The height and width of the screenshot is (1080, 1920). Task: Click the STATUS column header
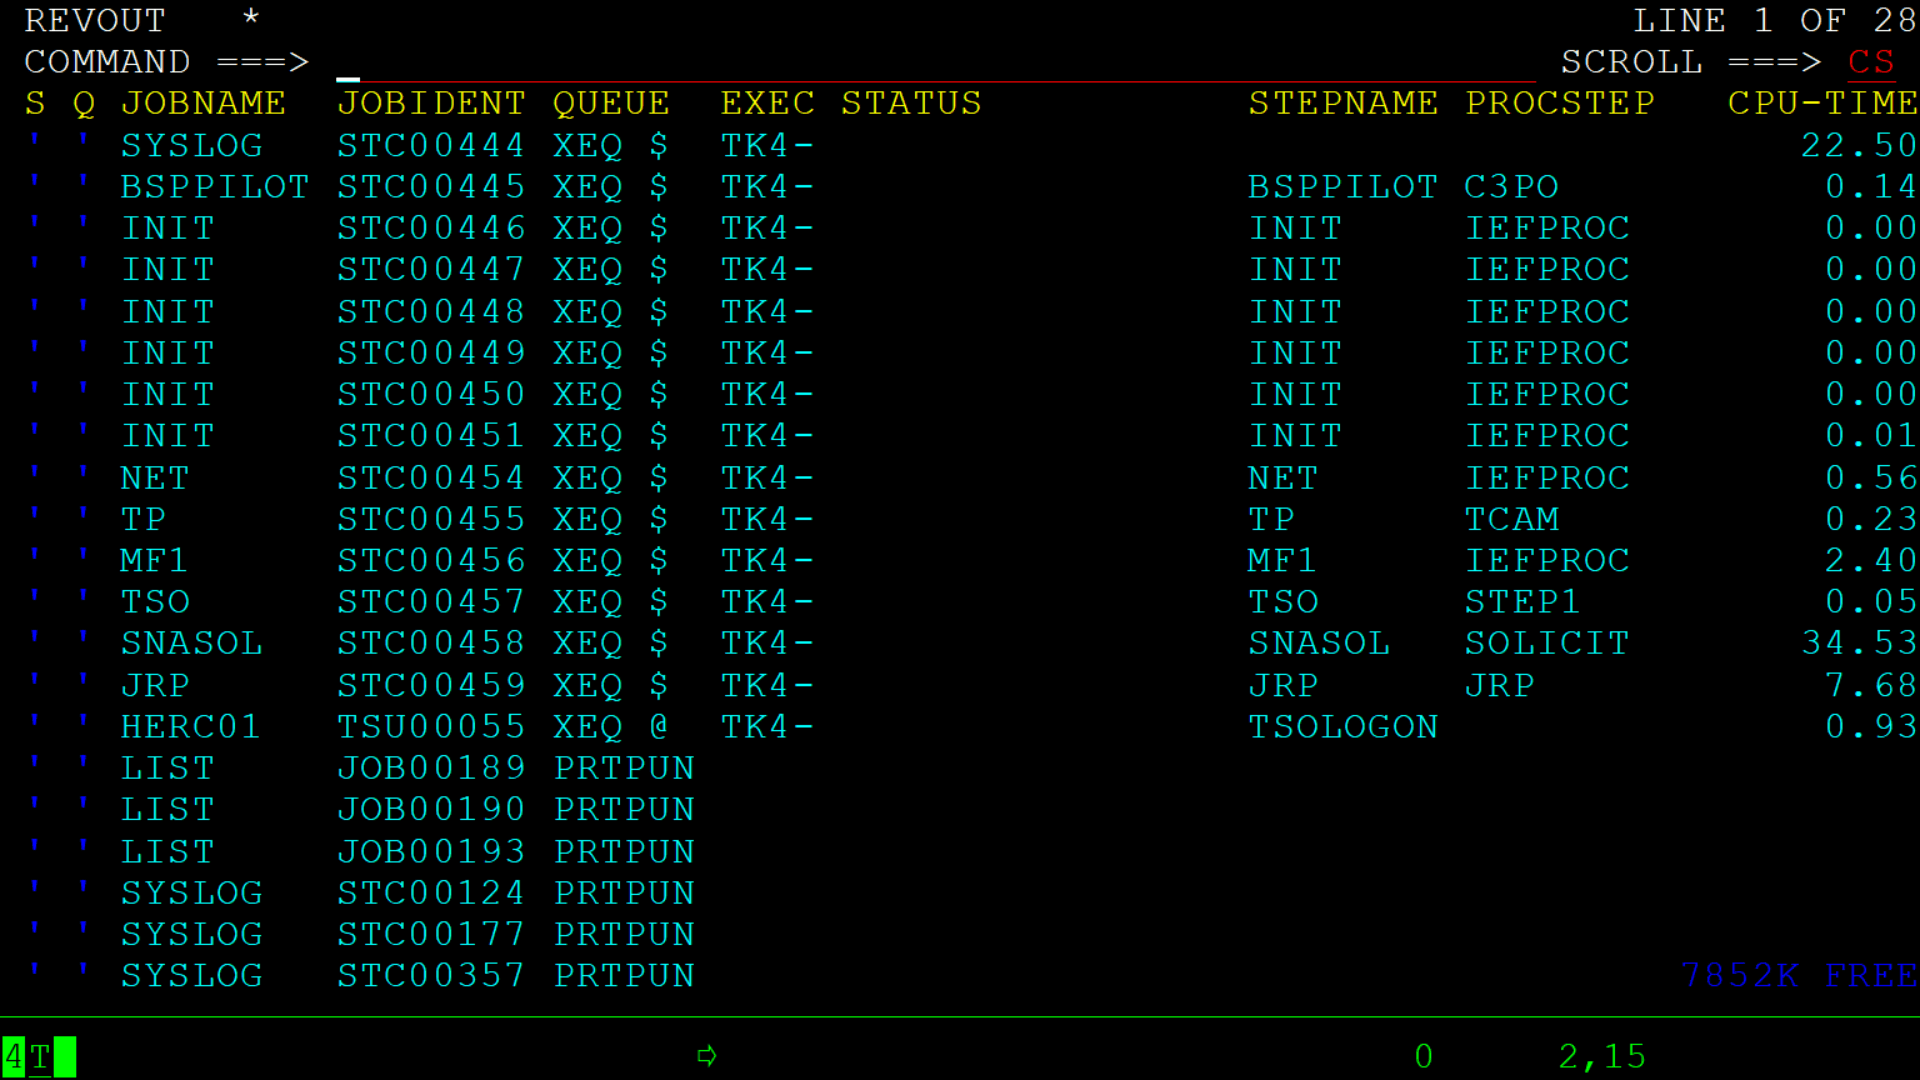912,104
